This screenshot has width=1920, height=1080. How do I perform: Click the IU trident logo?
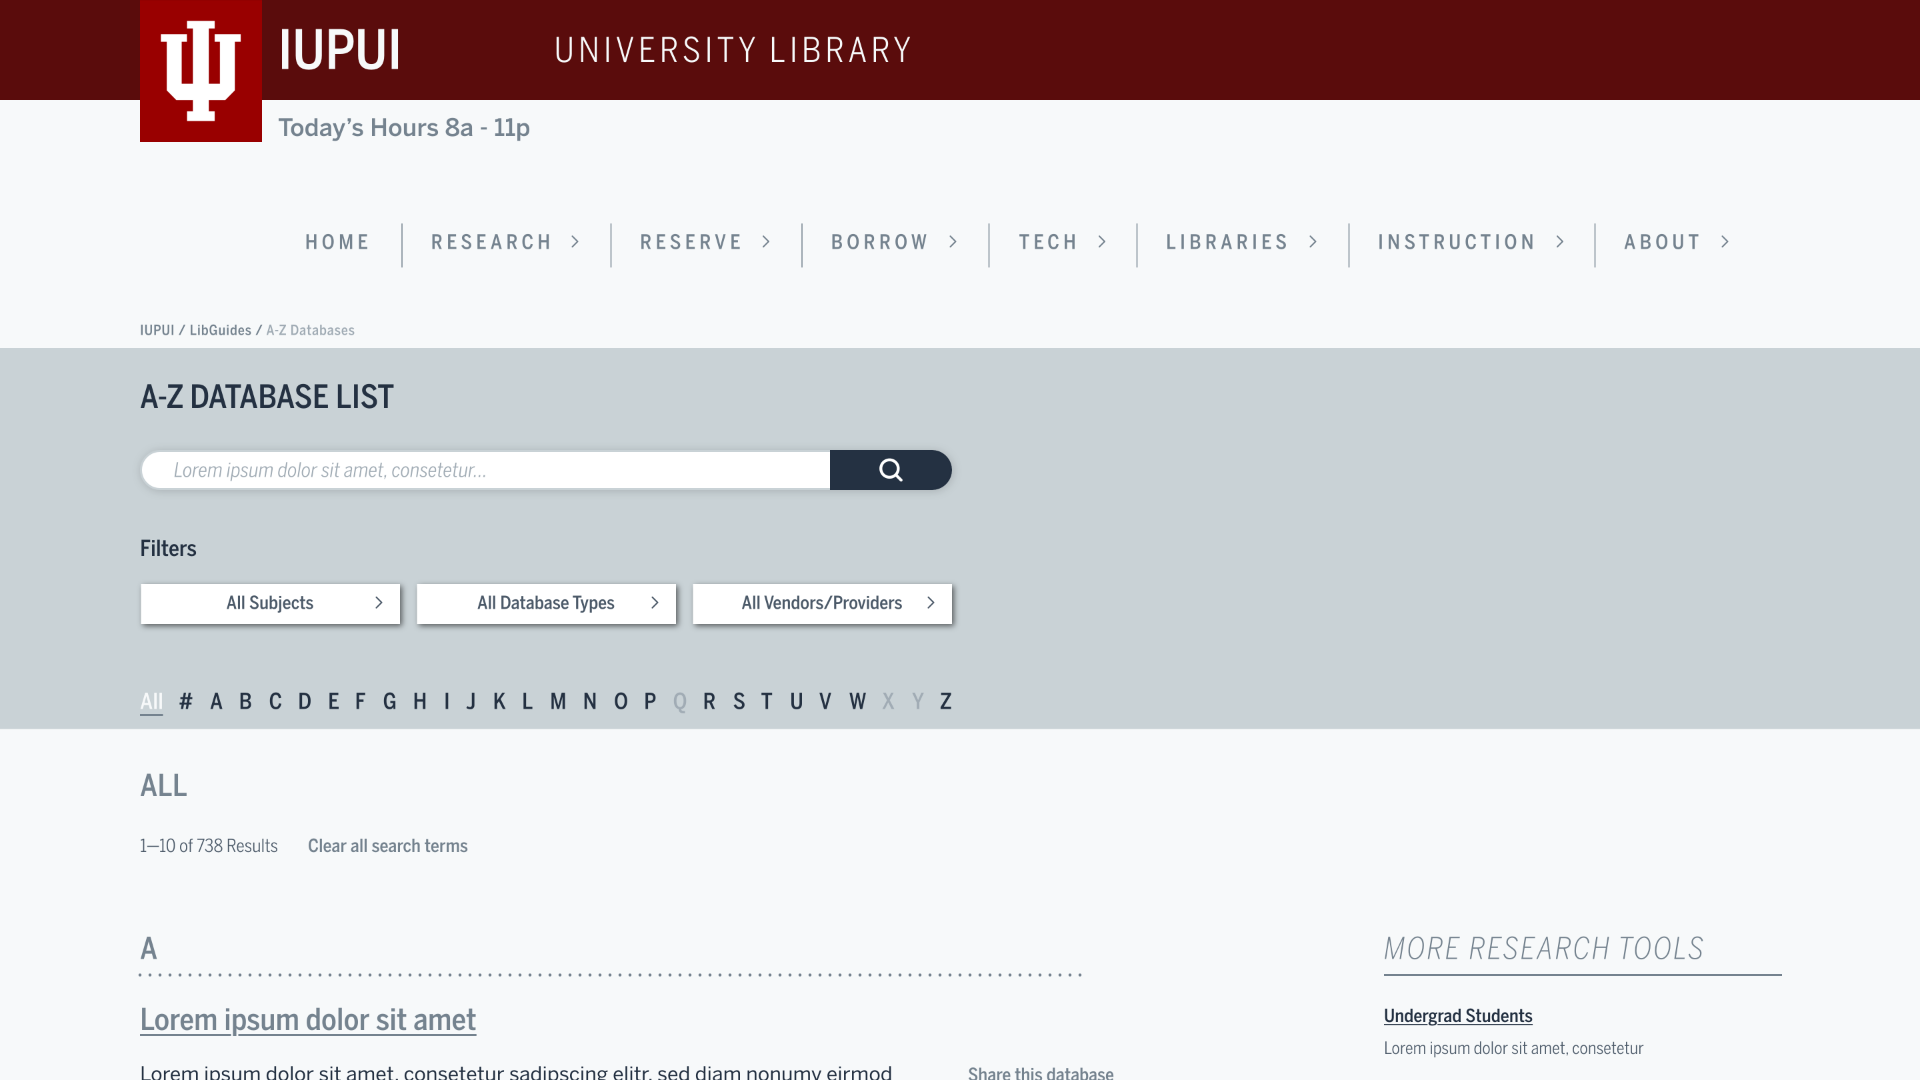pos(201,70)
